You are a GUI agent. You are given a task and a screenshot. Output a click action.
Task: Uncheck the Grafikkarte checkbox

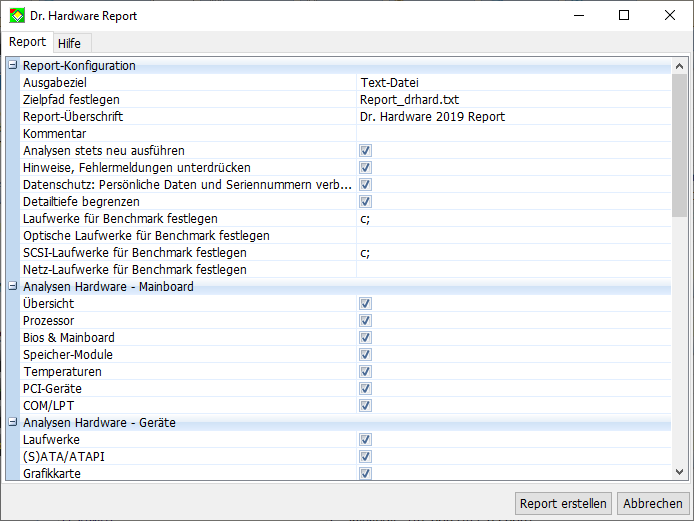tap(366, 473)
